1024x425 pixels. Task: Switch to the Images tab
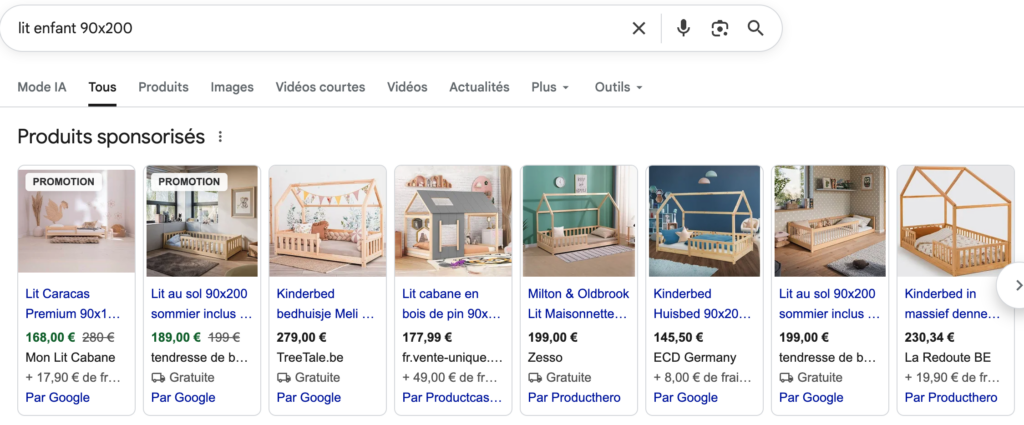pyautogui.click(x=232, y=87)
